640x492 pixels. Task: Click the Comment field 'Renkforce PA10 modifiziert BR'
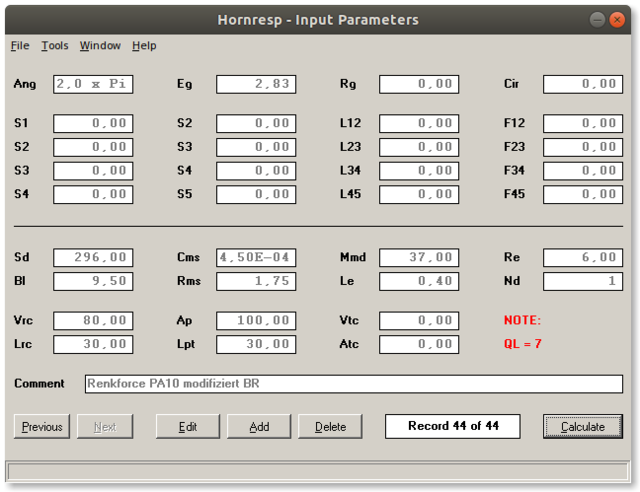354,384
